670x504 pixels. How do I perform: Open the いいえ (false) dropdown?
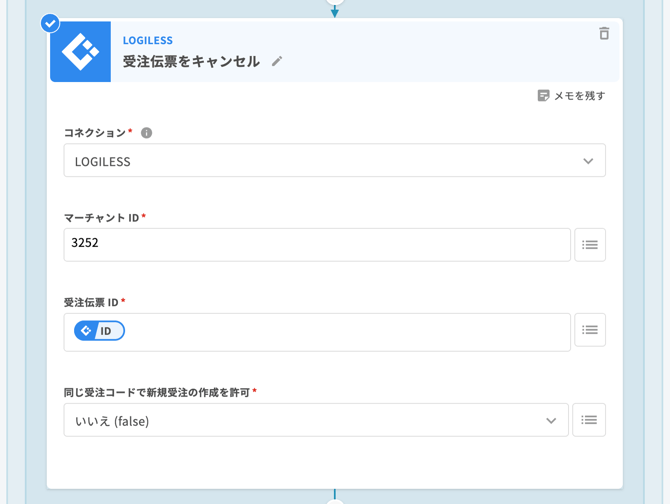pyautogui.click(x=300, y=421)
